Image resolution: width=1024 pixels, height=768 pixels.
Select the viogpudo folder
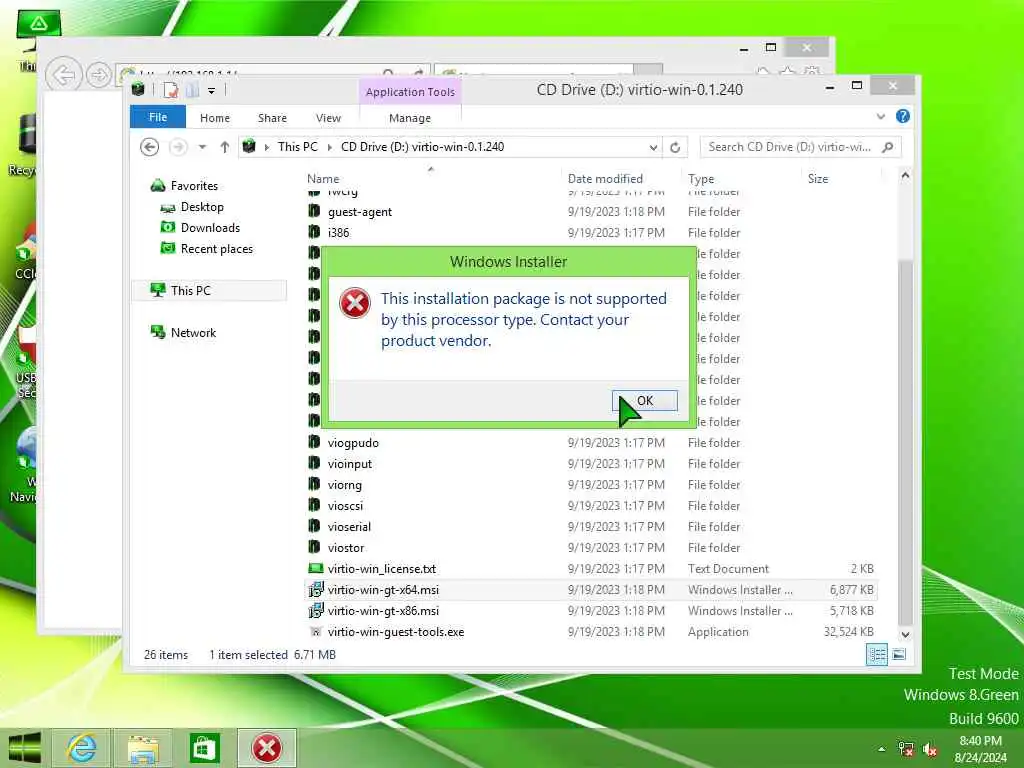(x=353, y=443)
